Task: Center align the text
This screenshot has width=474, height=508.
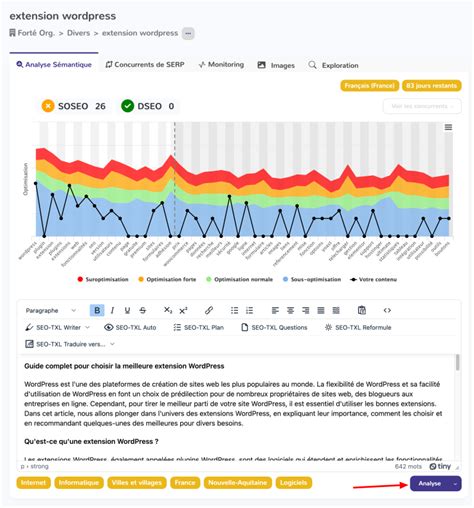Action: point(290,310)
